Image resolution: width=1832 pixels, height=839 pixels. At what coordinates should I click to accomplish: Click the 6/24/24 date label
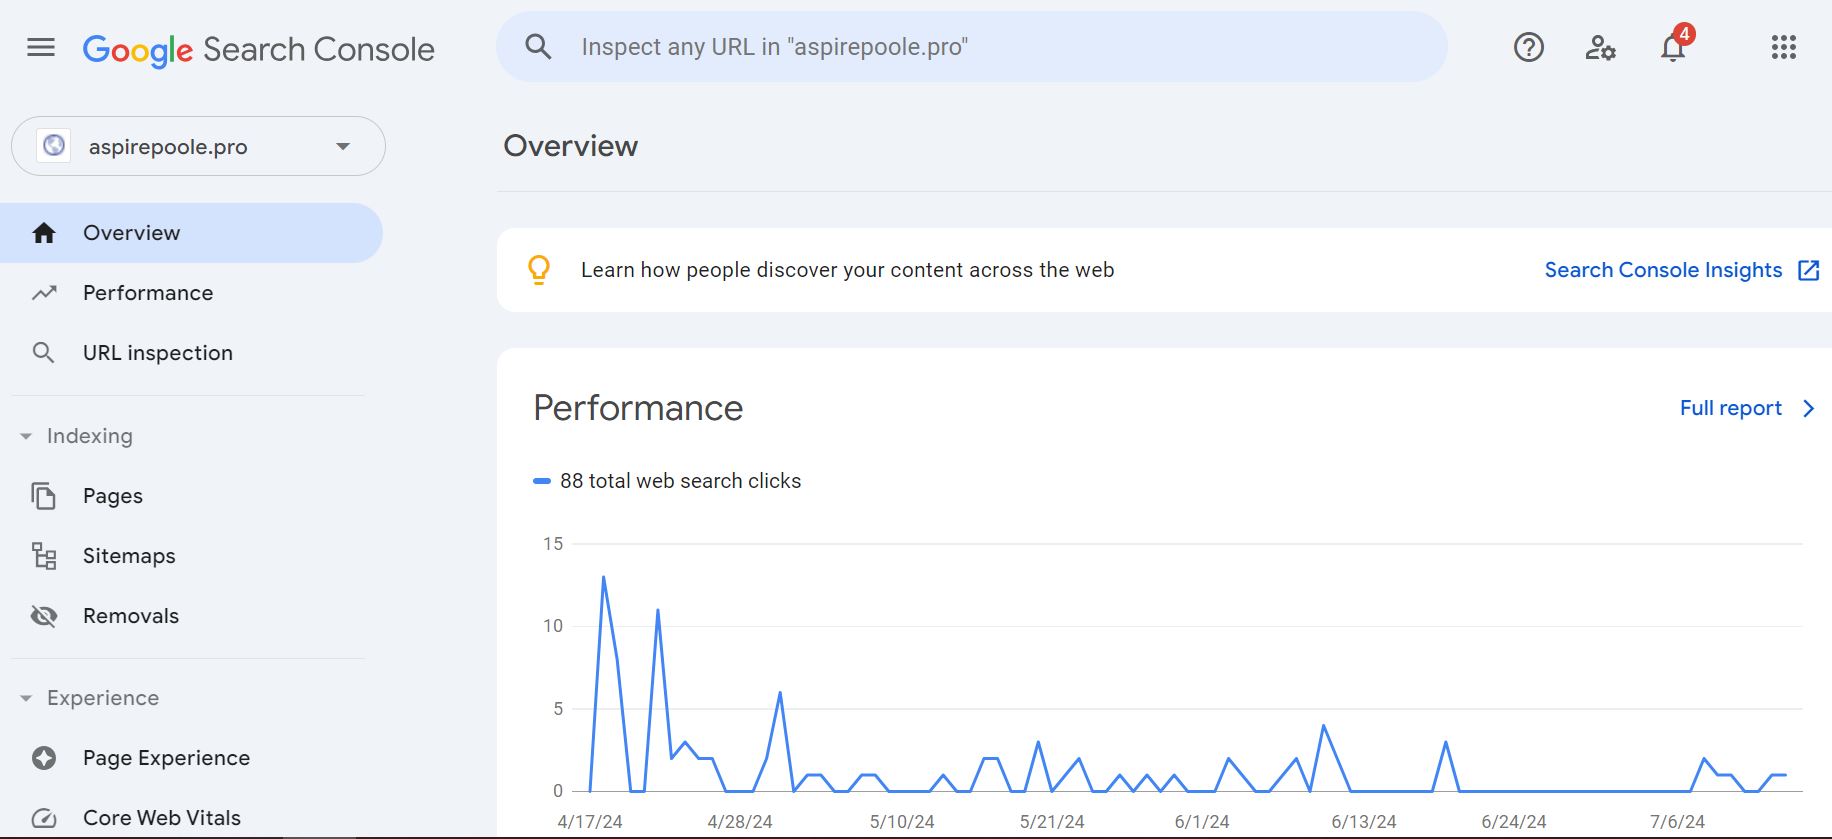coord(1514,822)
